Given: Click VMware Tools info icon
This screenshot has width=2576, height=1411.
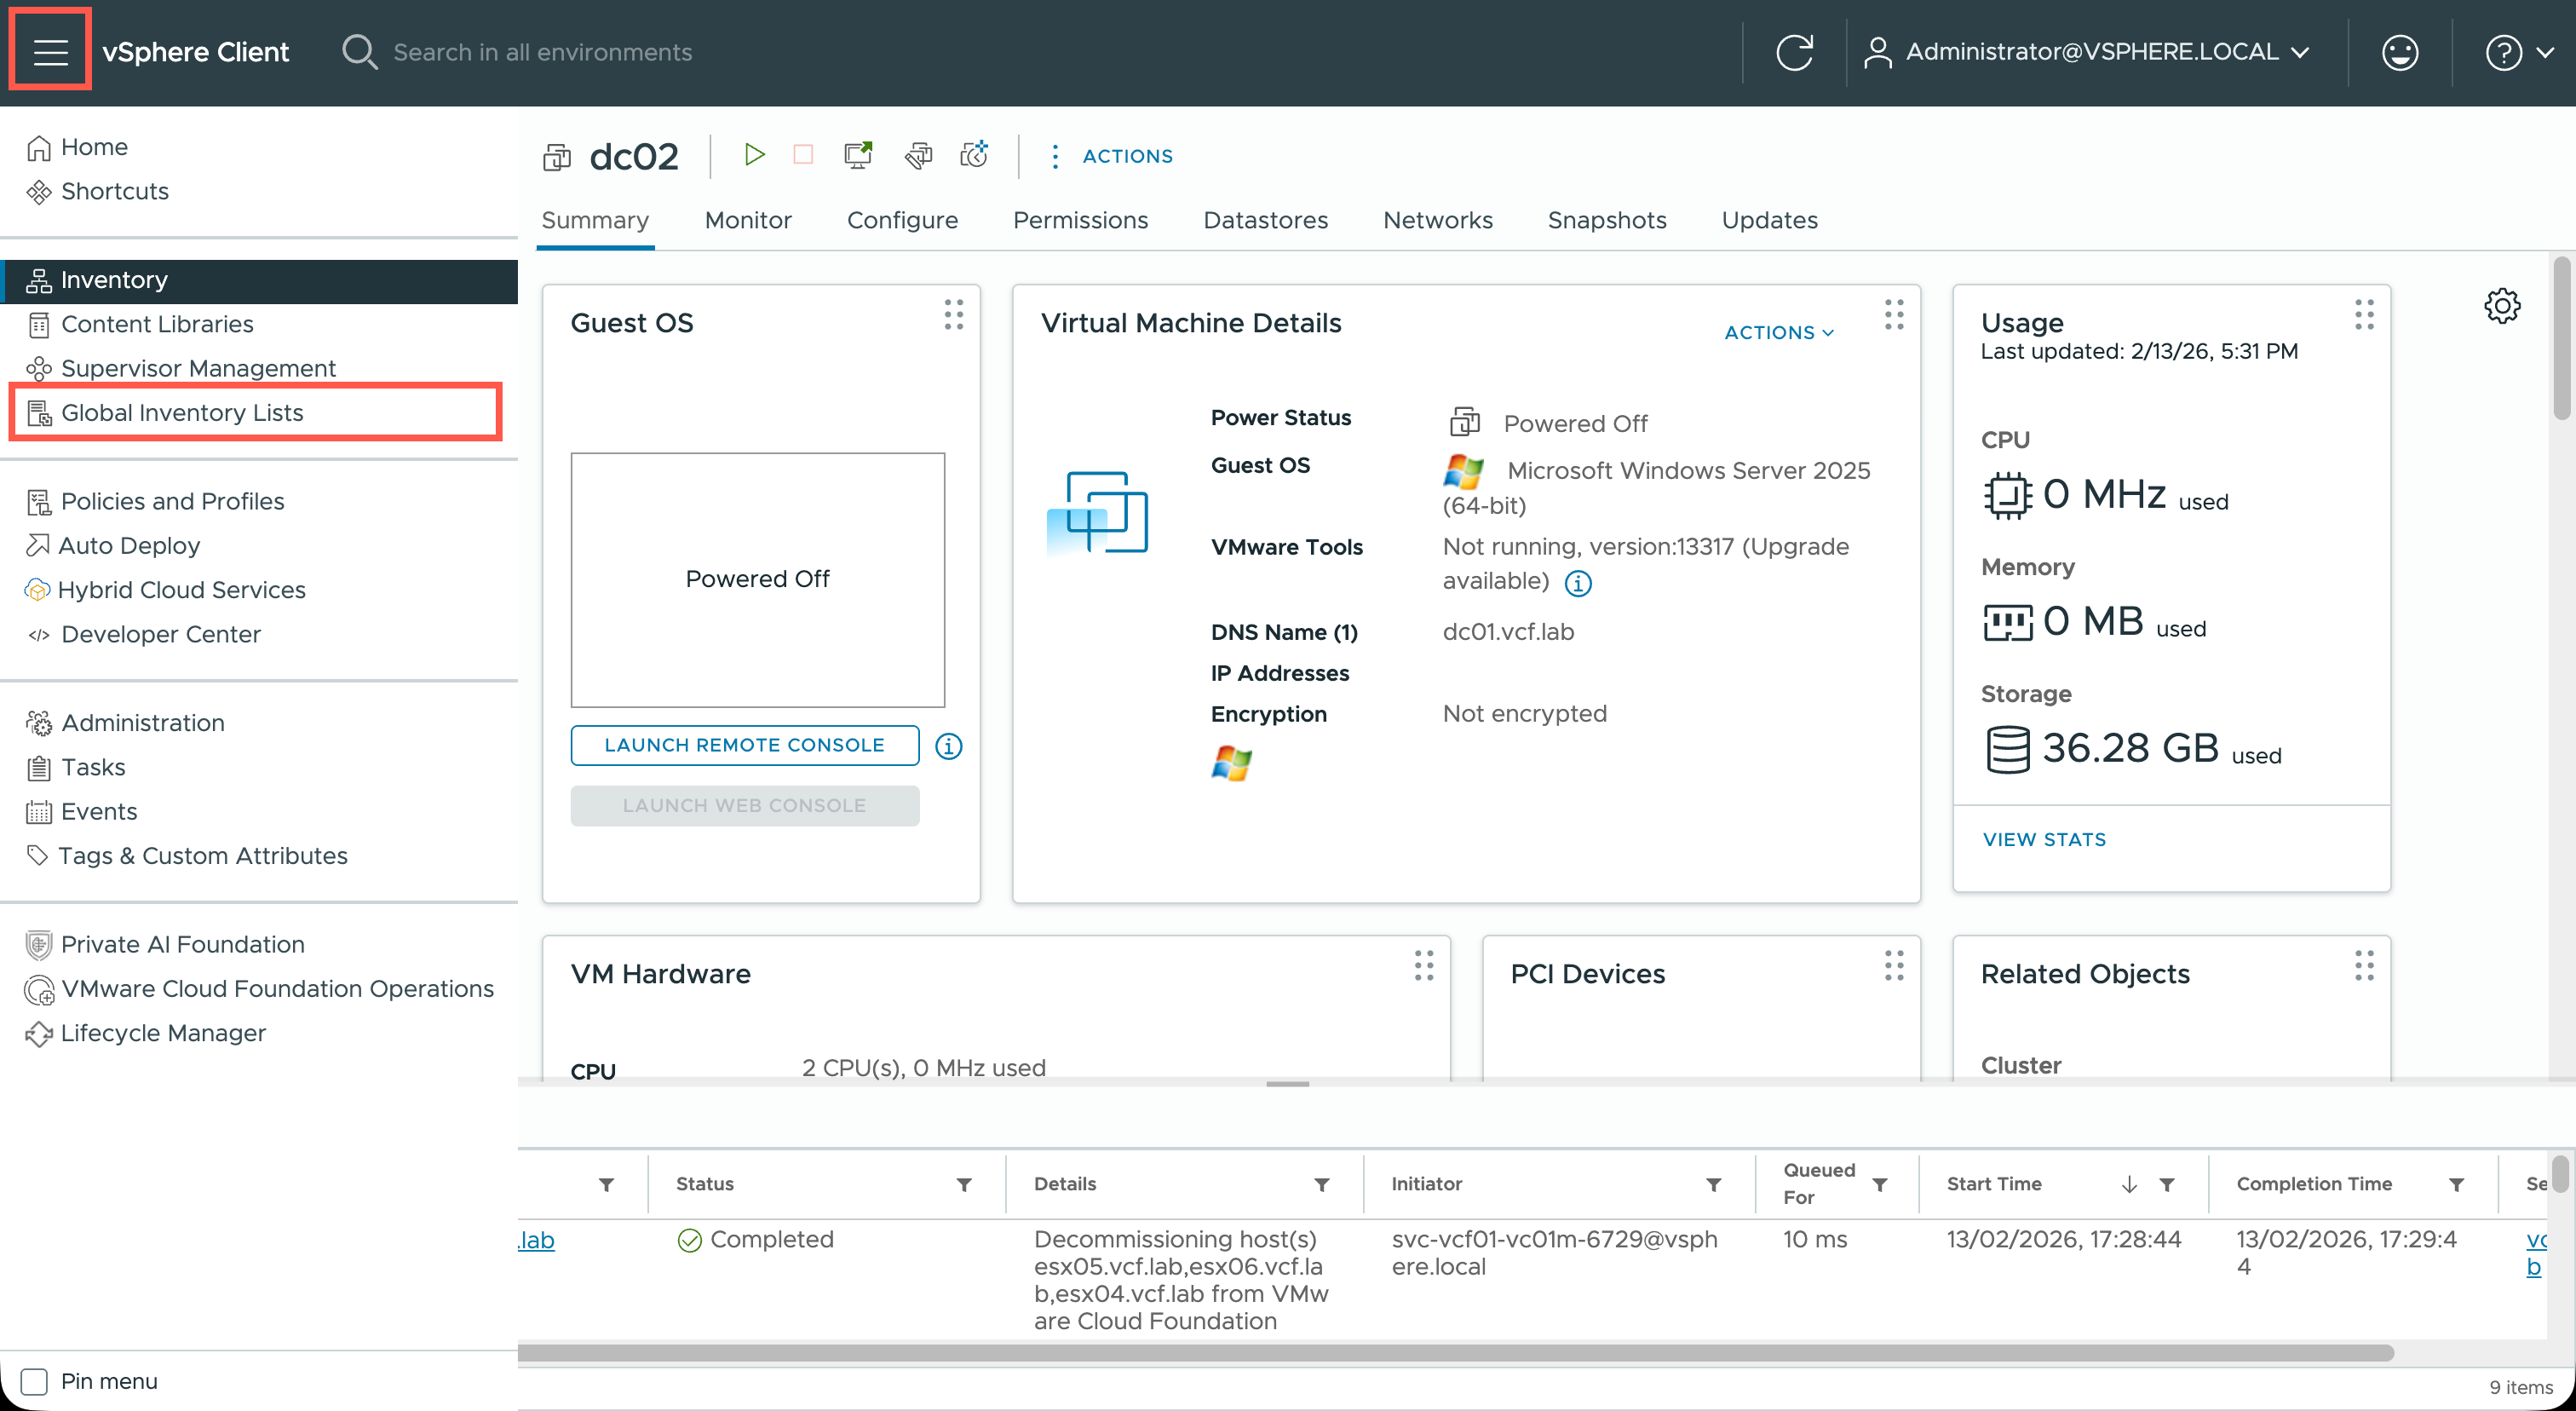Looking at the screenshot, I should (x=1577, y=583).
